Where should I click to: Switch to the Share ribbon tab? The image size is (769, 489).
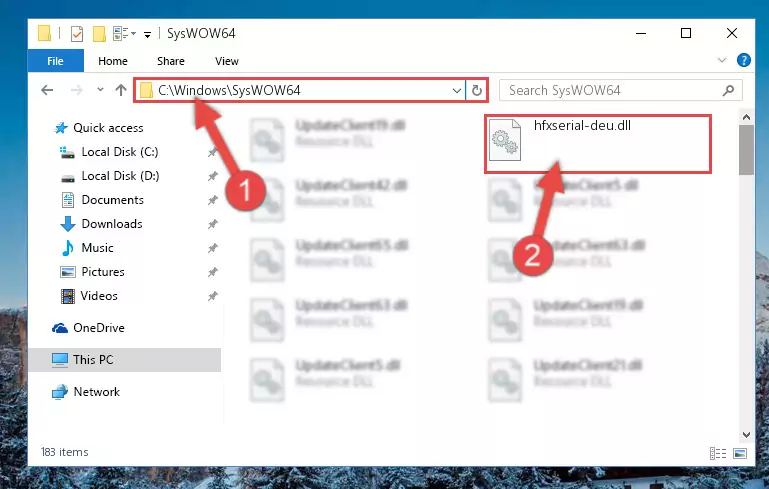coord(171,61)
